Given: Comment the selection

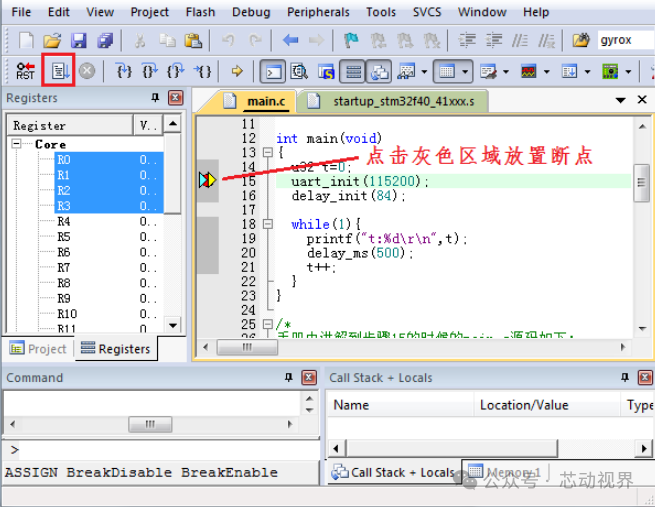Looking at the screenshot, I should coord(520,41).
